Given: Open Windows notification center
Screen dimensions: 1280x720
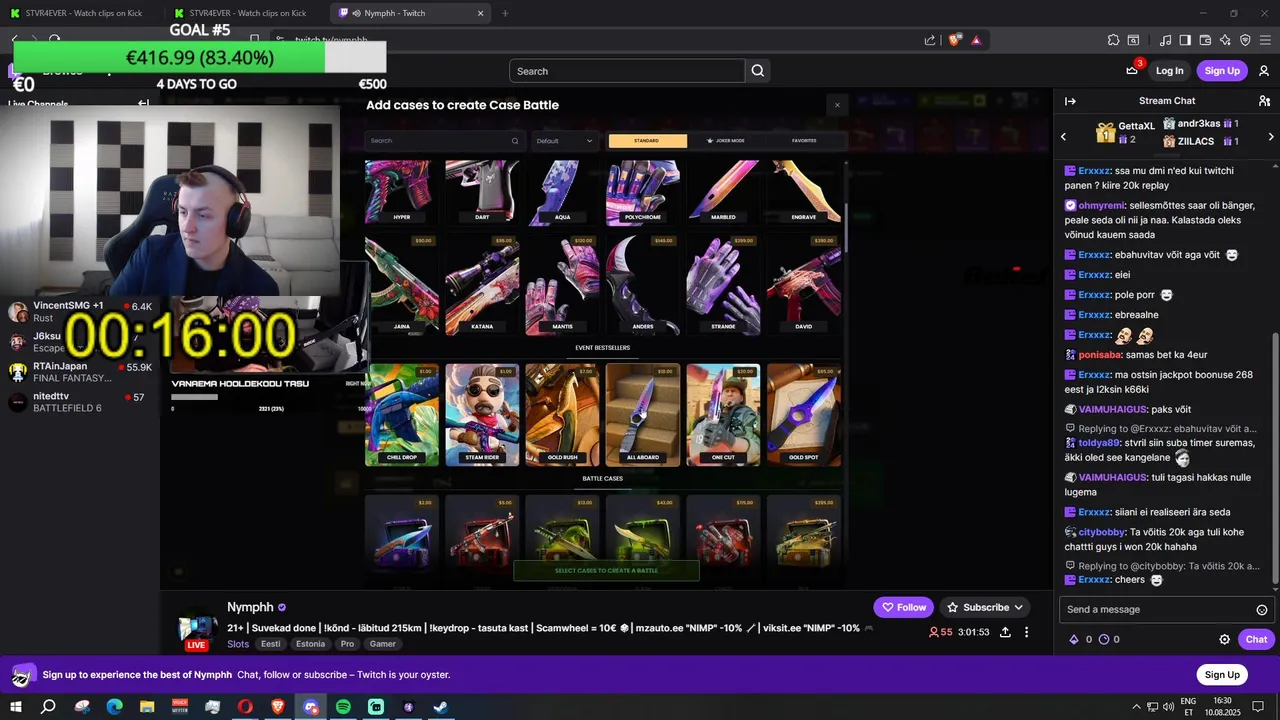Looking at the screenshot, I should coord(1258,707).
